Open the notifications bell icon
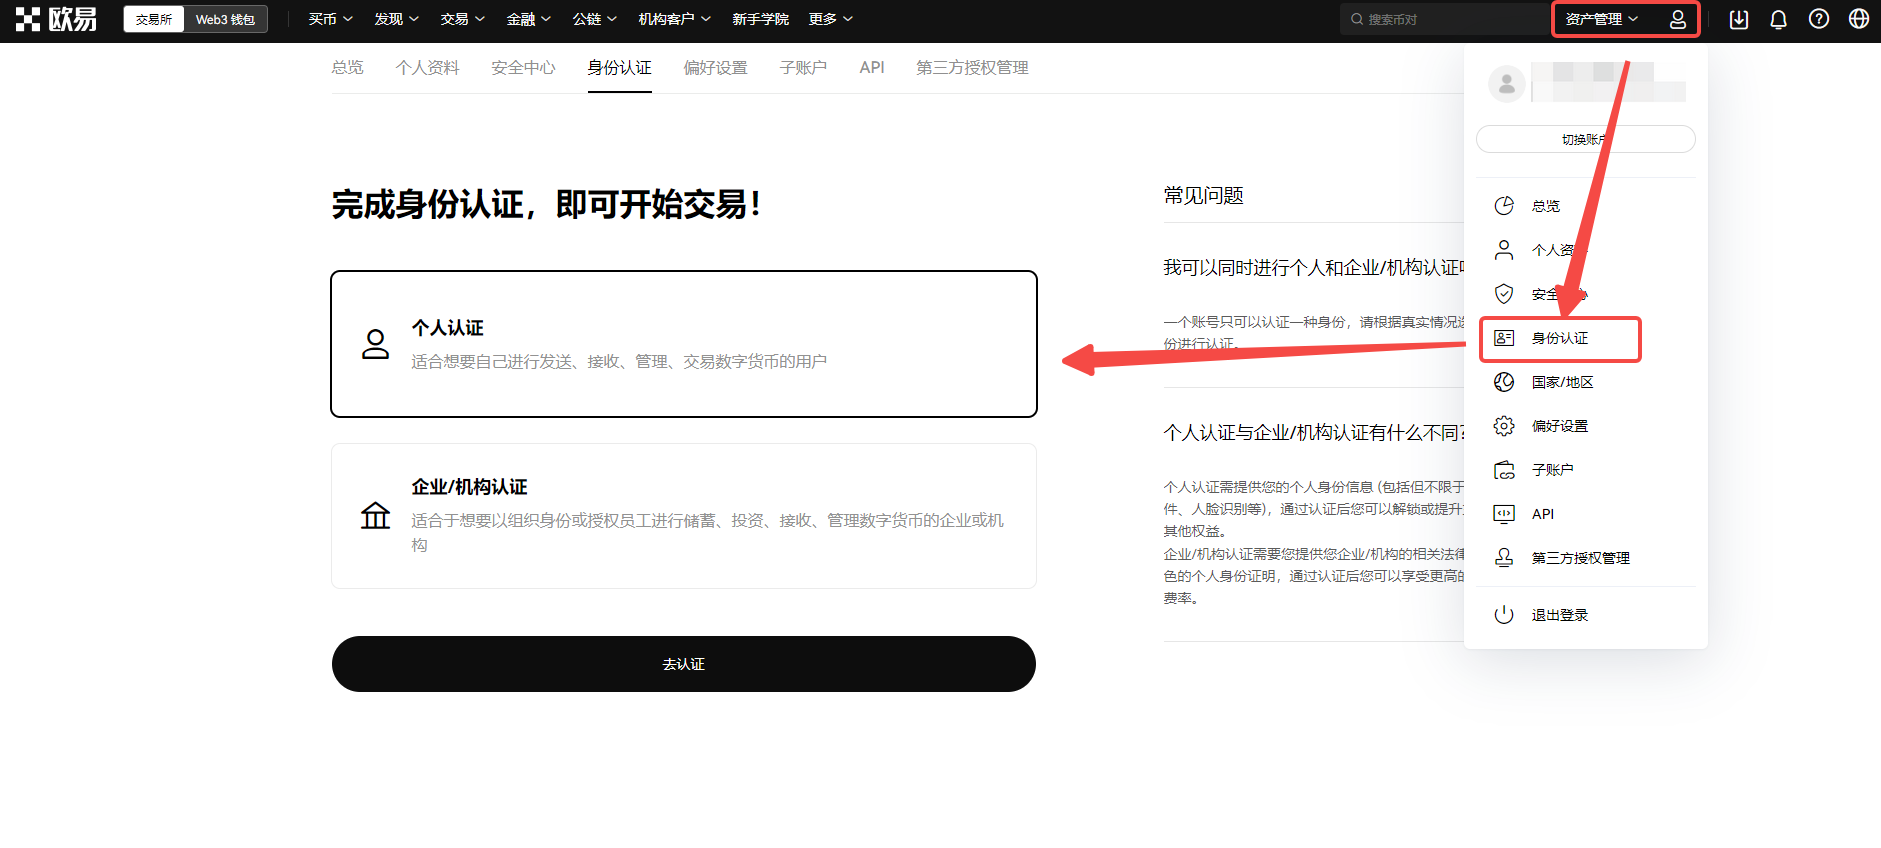 (1779, 19)
